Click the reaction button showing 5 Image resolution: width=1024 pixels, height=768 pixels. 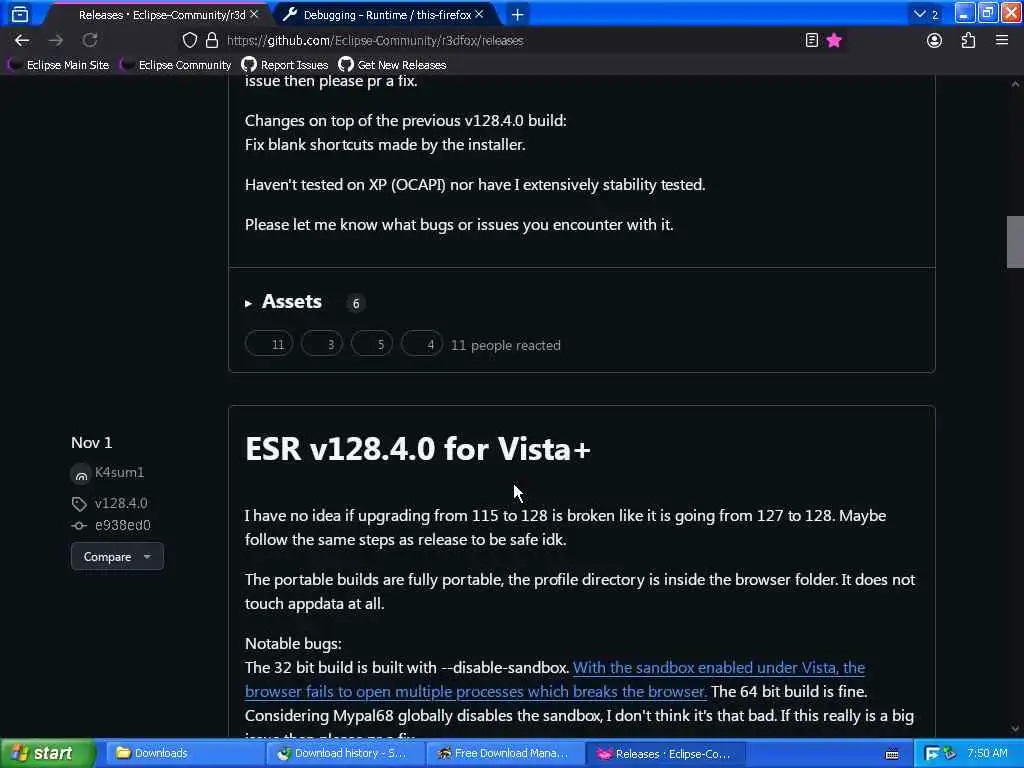(372, 344)
